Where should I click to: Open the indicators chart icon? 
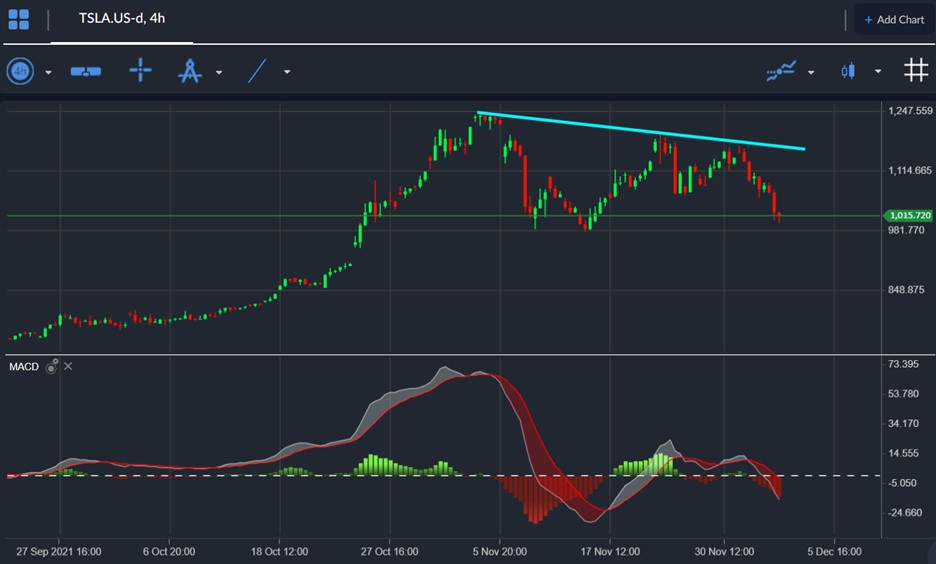[x=781, y=71]
